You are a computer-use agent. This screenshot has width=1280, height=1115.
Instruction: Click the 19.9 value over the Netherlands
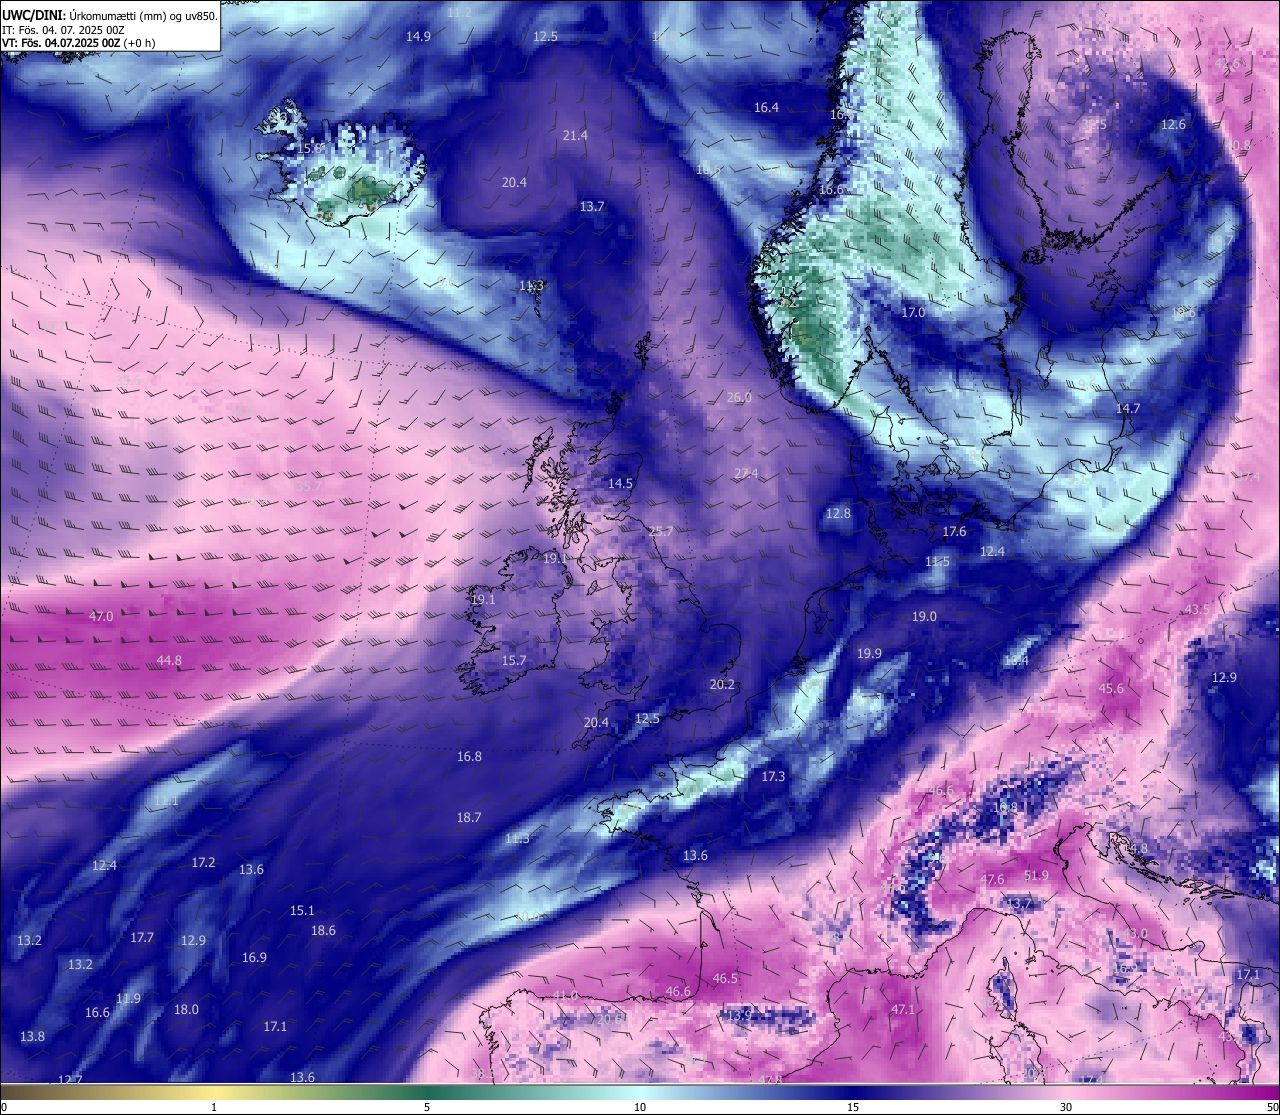click(x=869, y=654)
